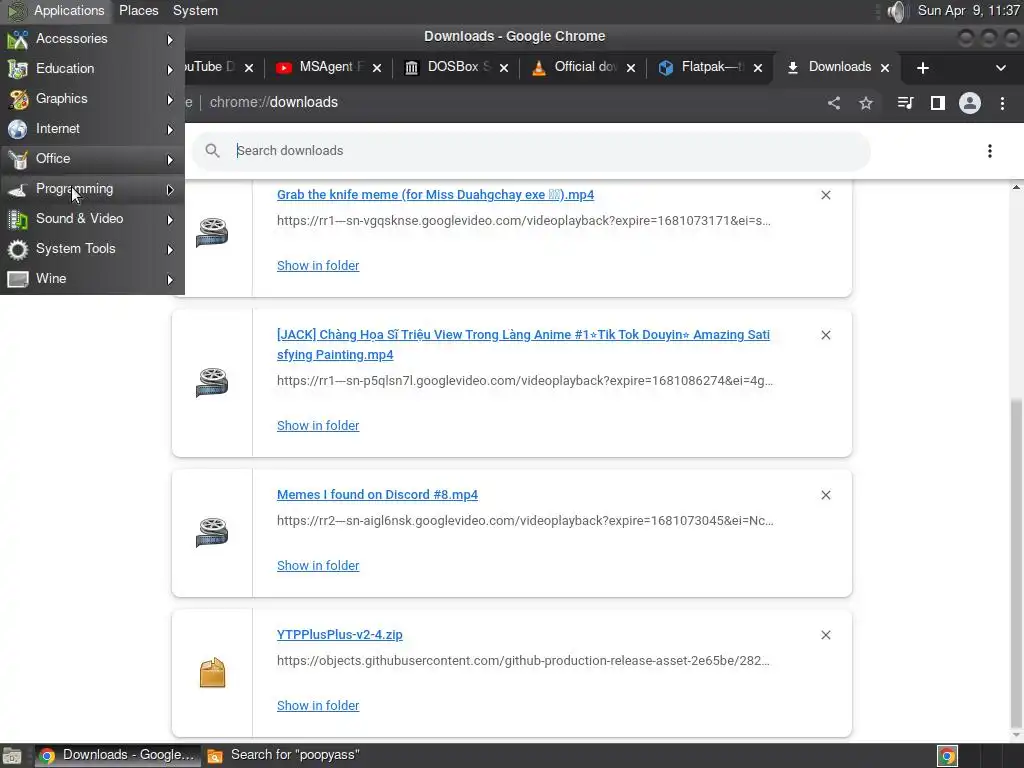
Task: Click the YTPPlusPlus zip package icon
Action: coord(212,673)
